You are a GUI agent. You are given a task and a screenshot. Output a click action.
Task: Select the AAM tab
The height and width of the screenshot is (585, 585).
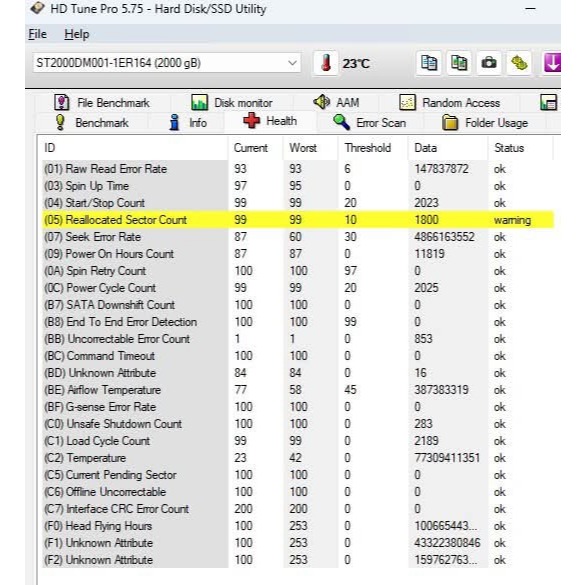pyautogui.click(x=337, y=102)
